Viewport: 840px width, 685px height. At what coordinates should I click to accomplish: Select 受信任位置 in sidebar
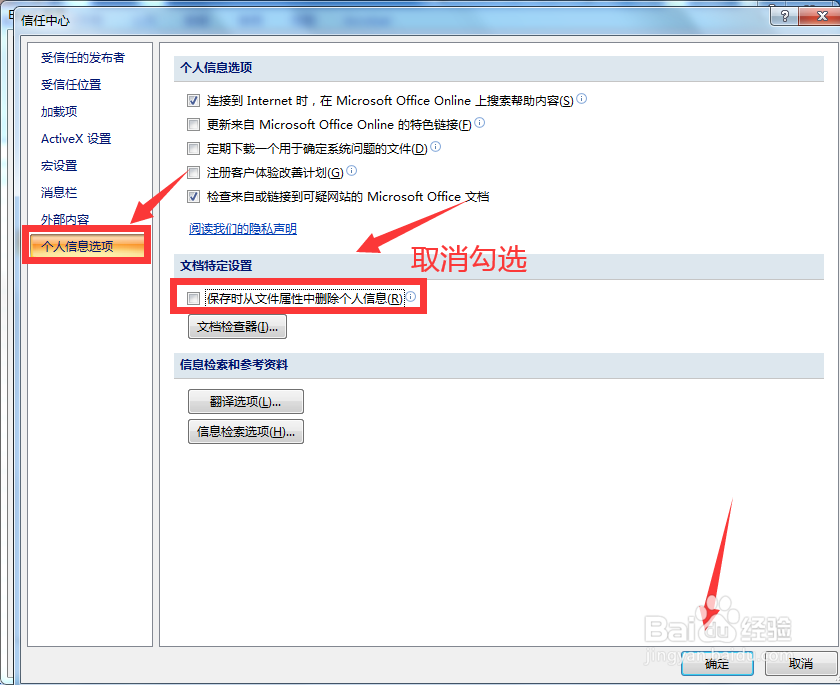[71, 85]
